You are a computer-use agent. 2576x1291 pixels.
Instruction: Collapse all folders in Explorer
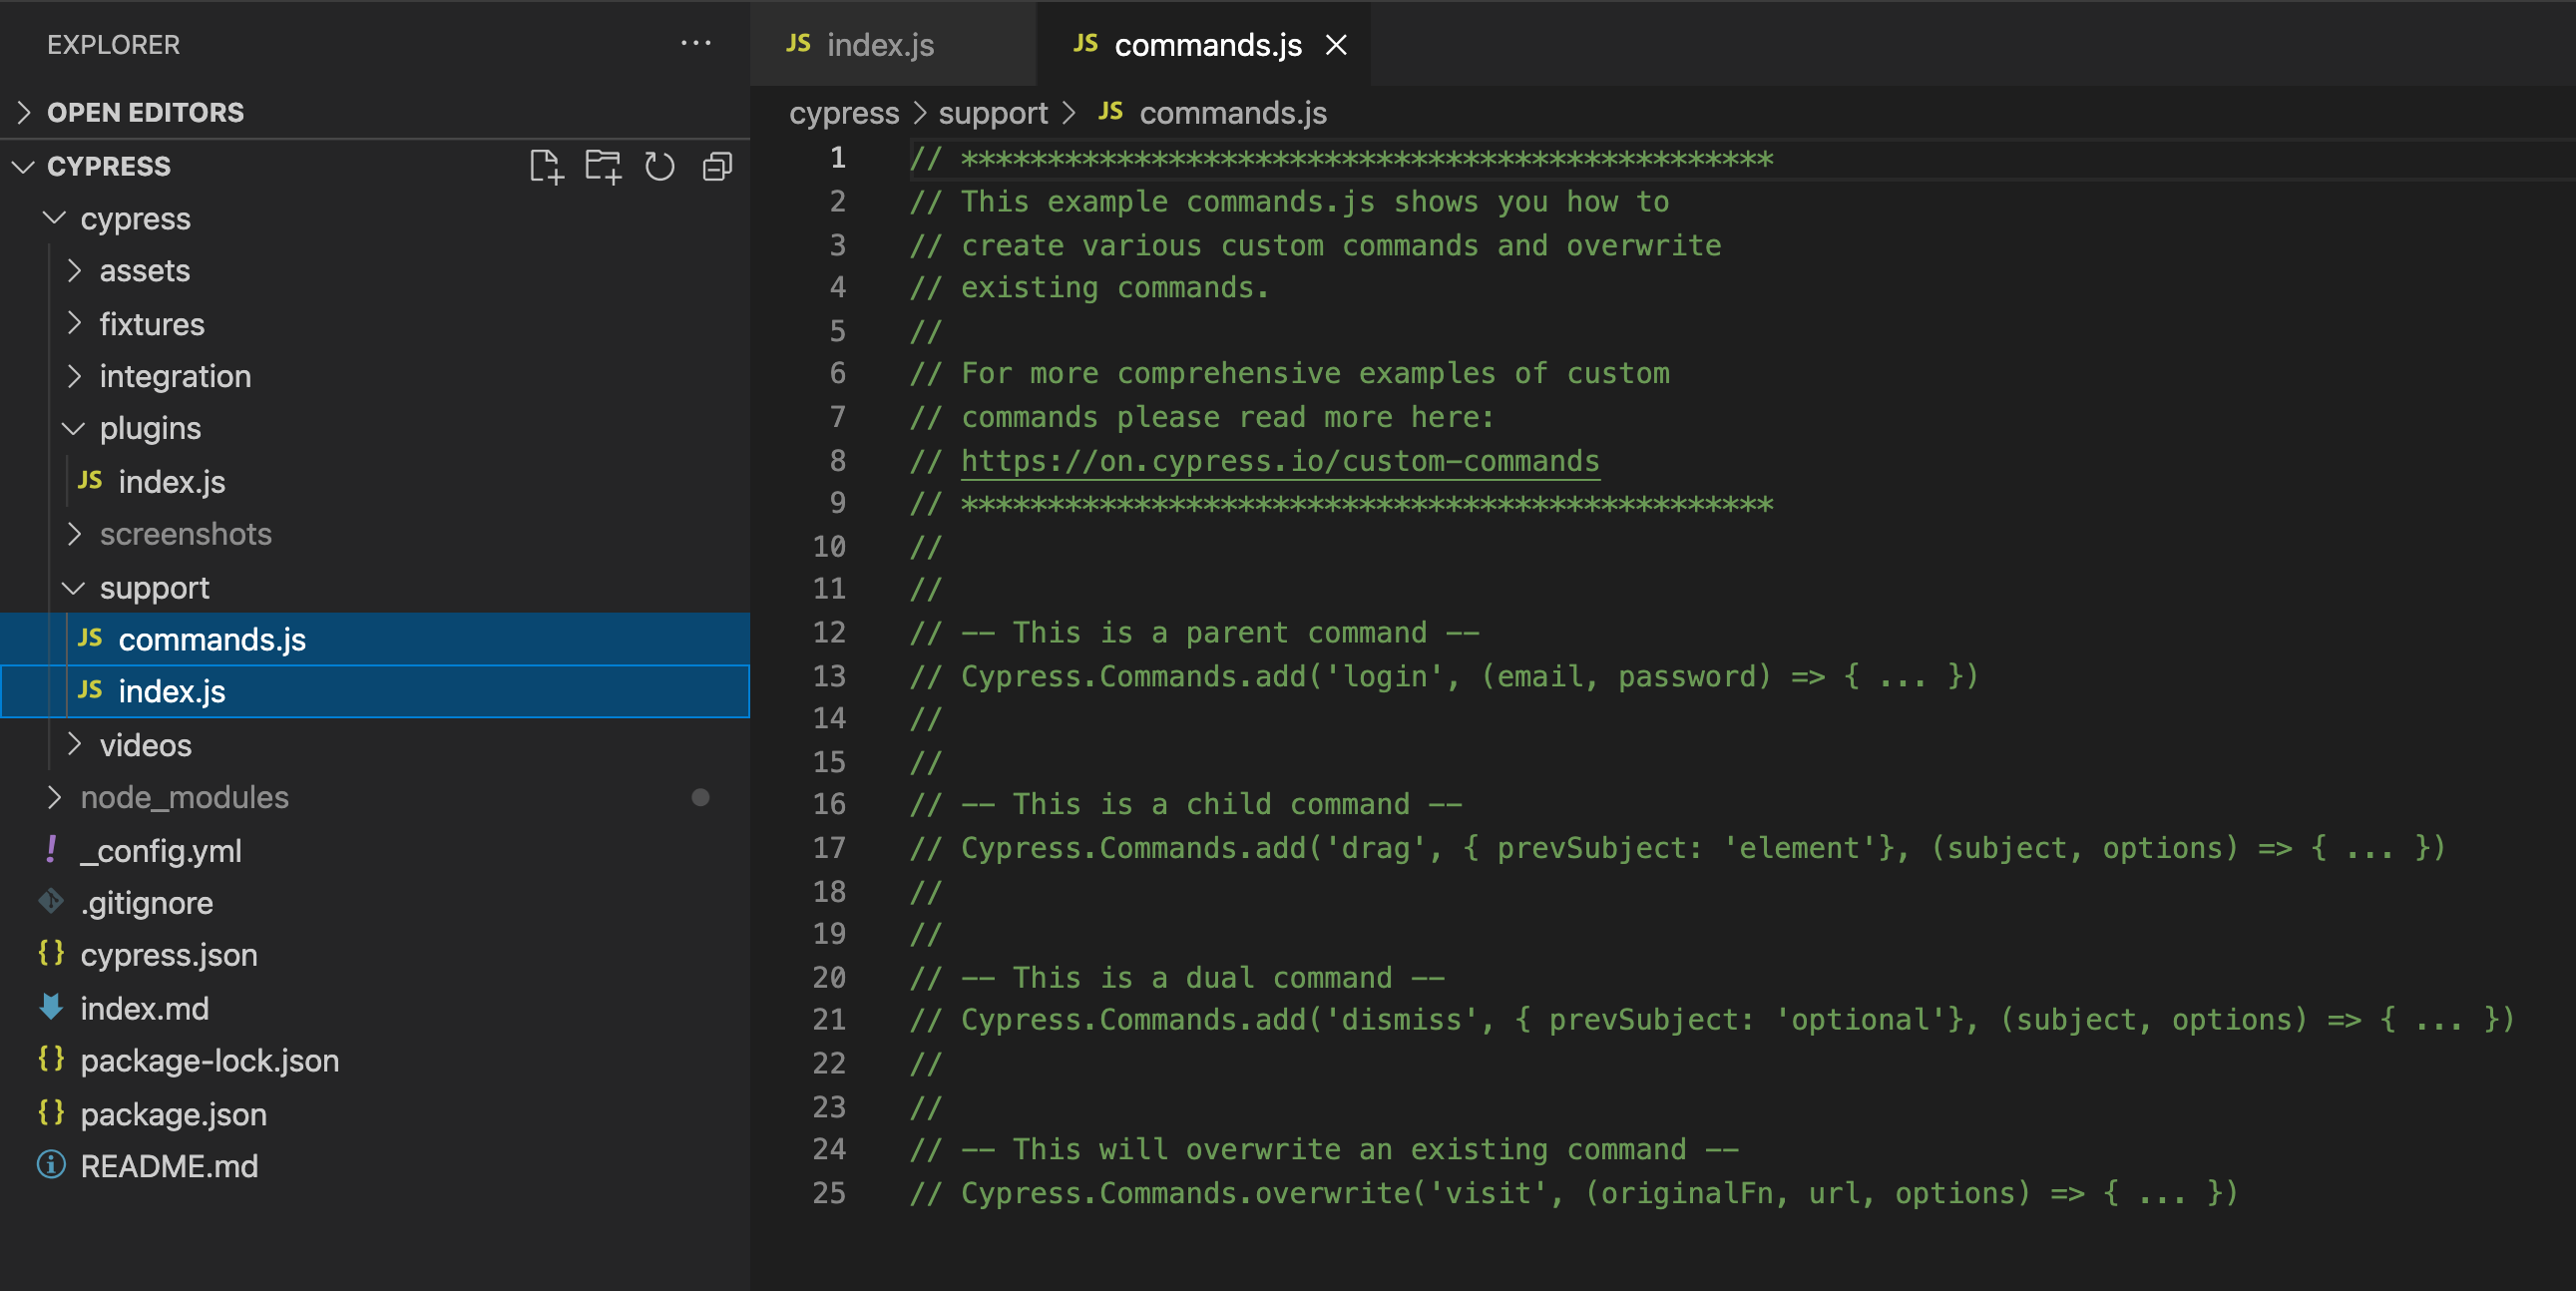click(717, 166)
